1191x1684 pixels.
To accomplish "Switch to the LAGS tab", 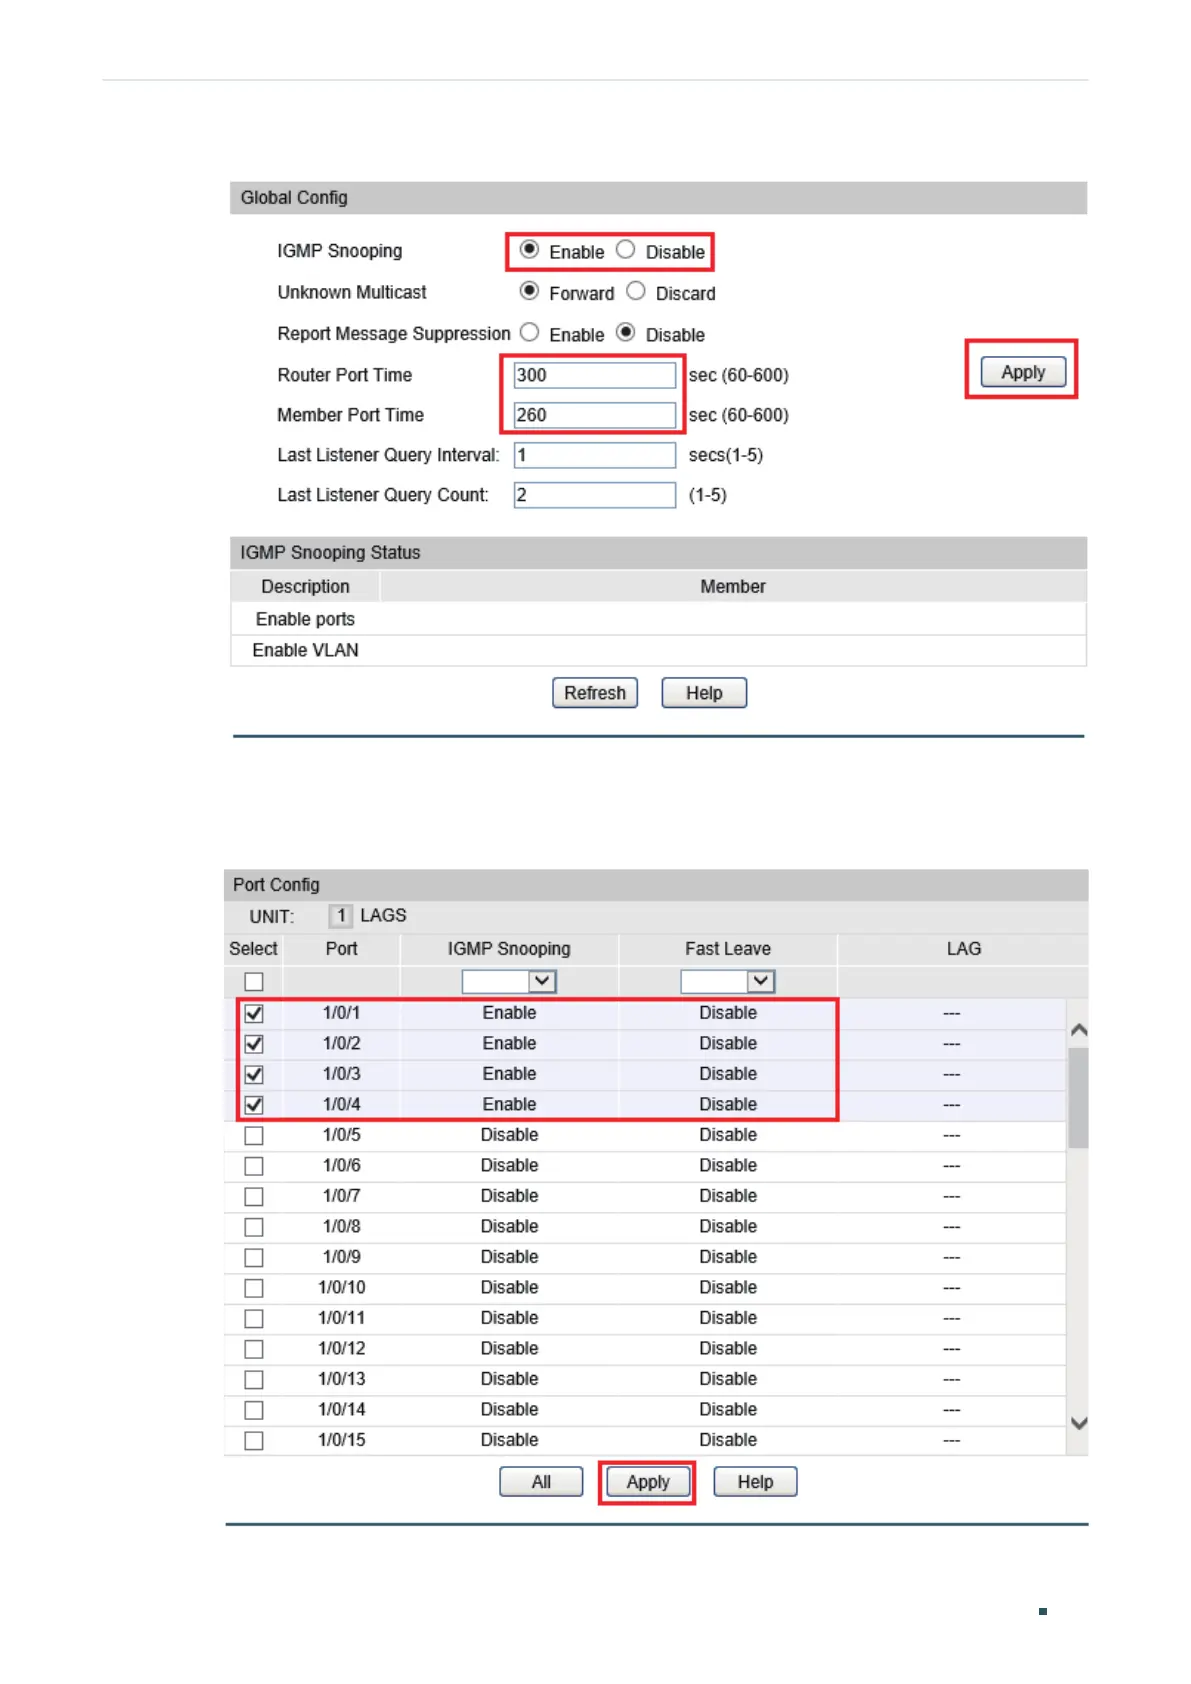I will coord(383,916).
